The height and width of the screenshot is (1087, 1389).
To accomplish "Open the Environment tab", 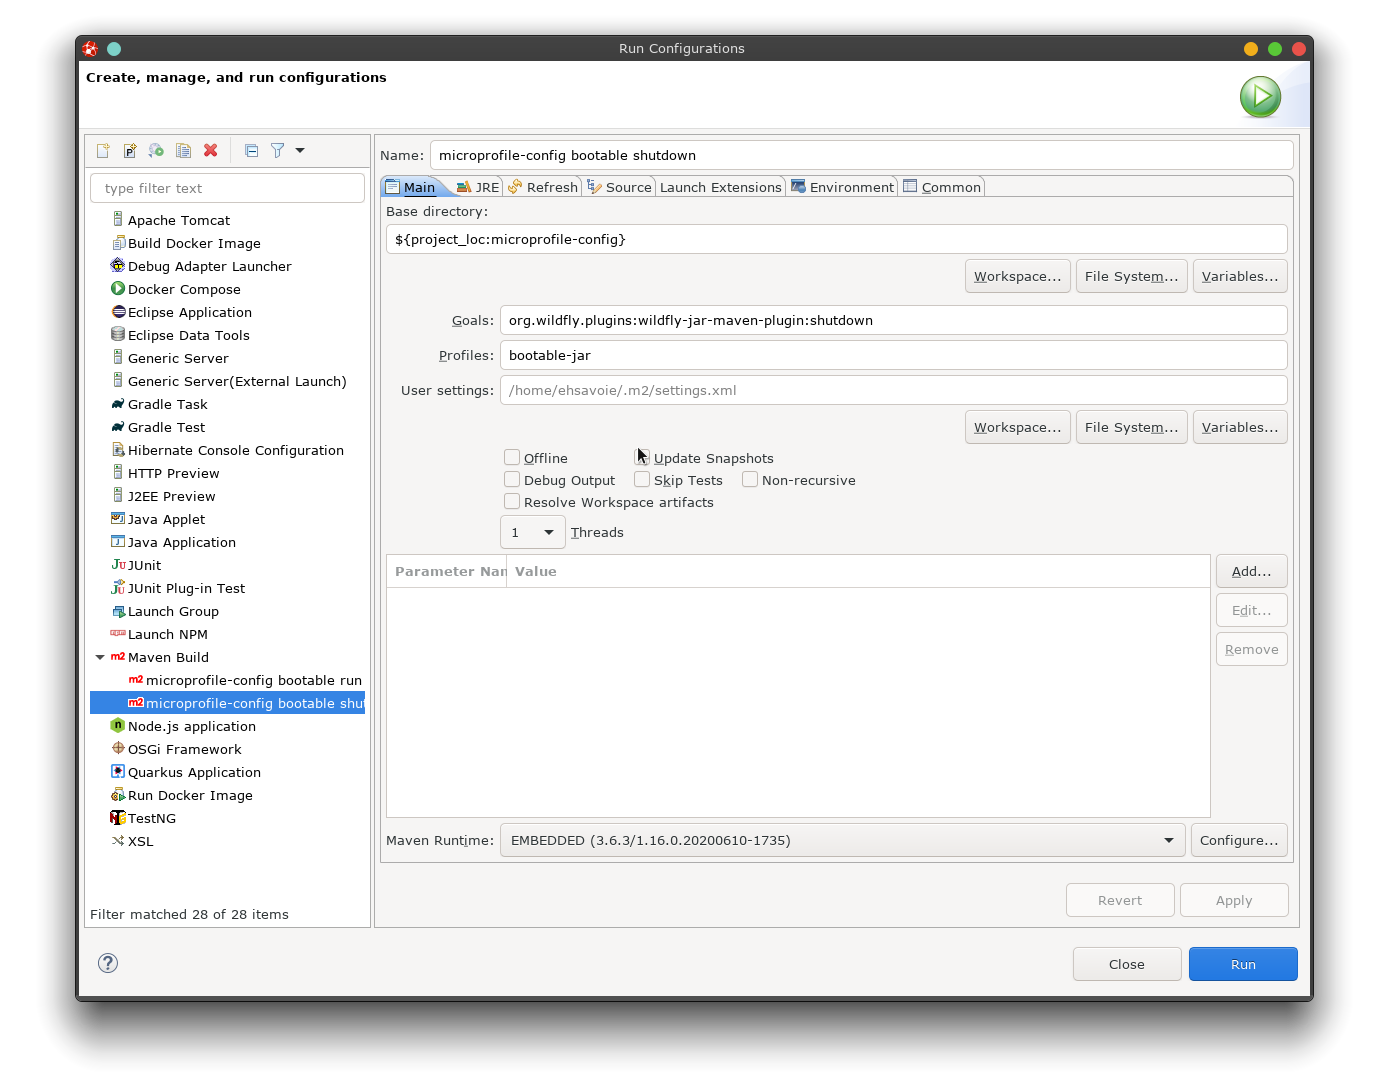I will point(842,187).
